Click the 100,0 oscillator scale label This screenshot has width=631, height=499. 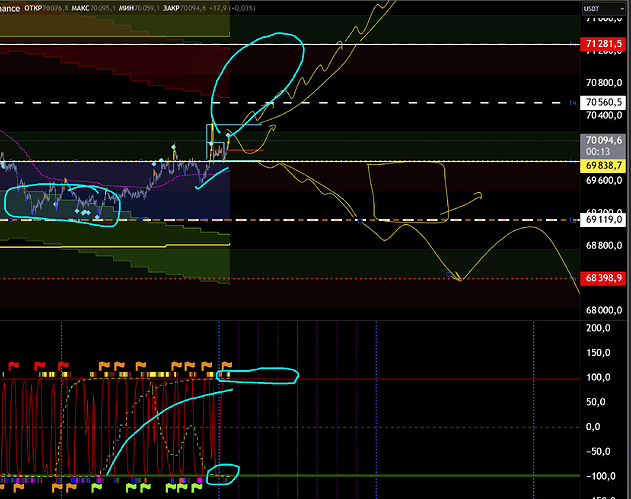[600, 378]
